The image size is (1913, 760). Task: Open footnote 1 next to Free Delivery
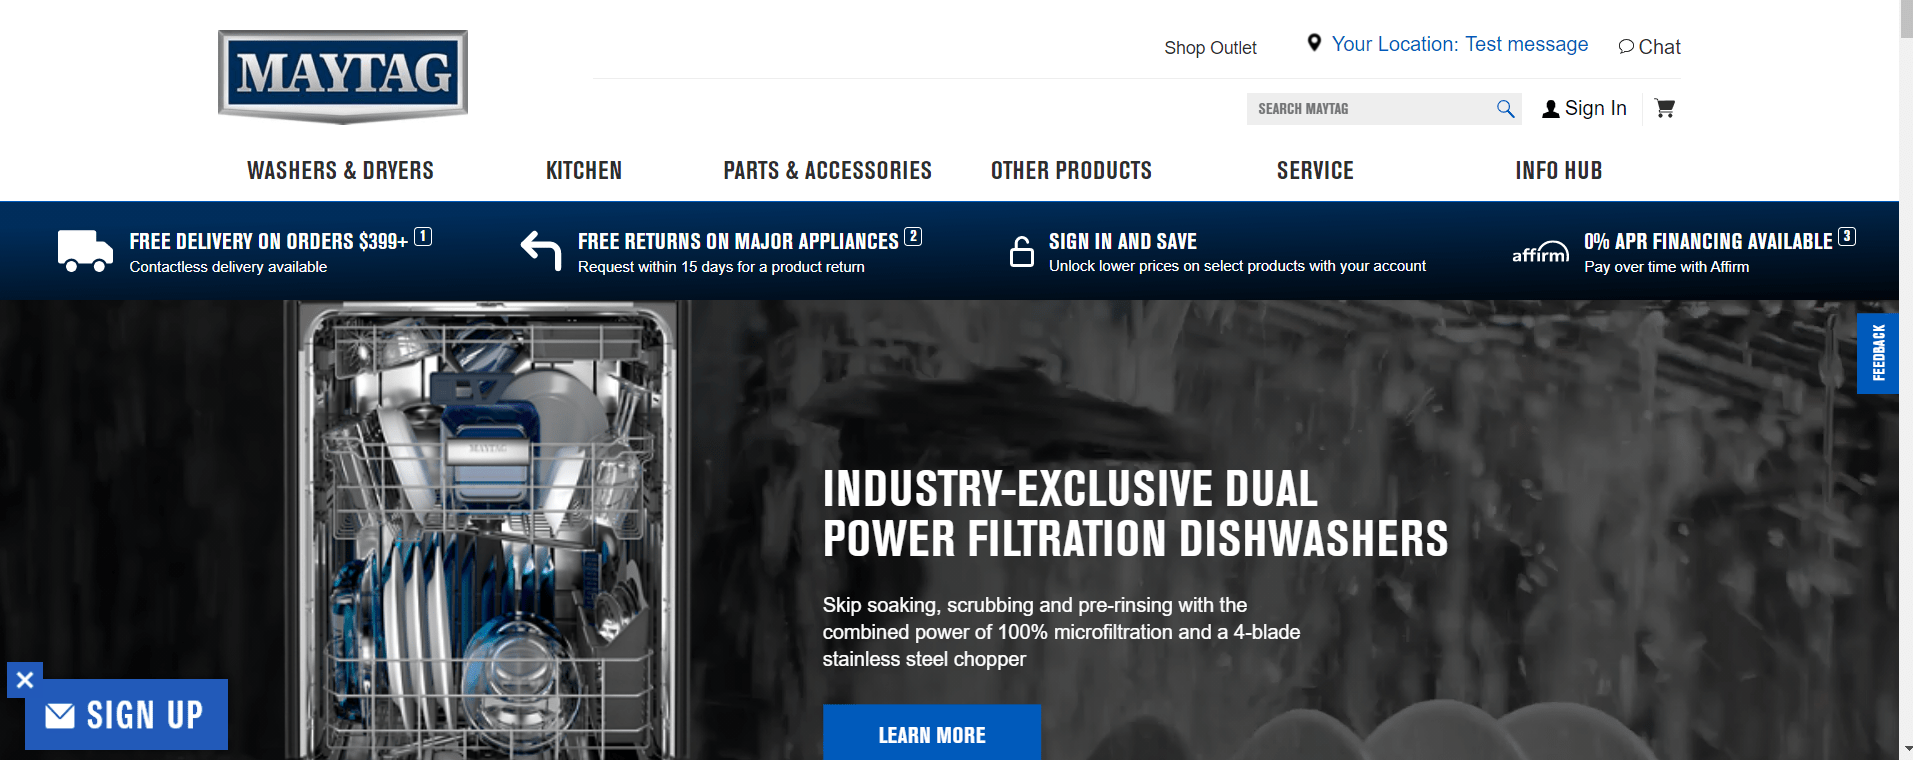tap(423, 237)
